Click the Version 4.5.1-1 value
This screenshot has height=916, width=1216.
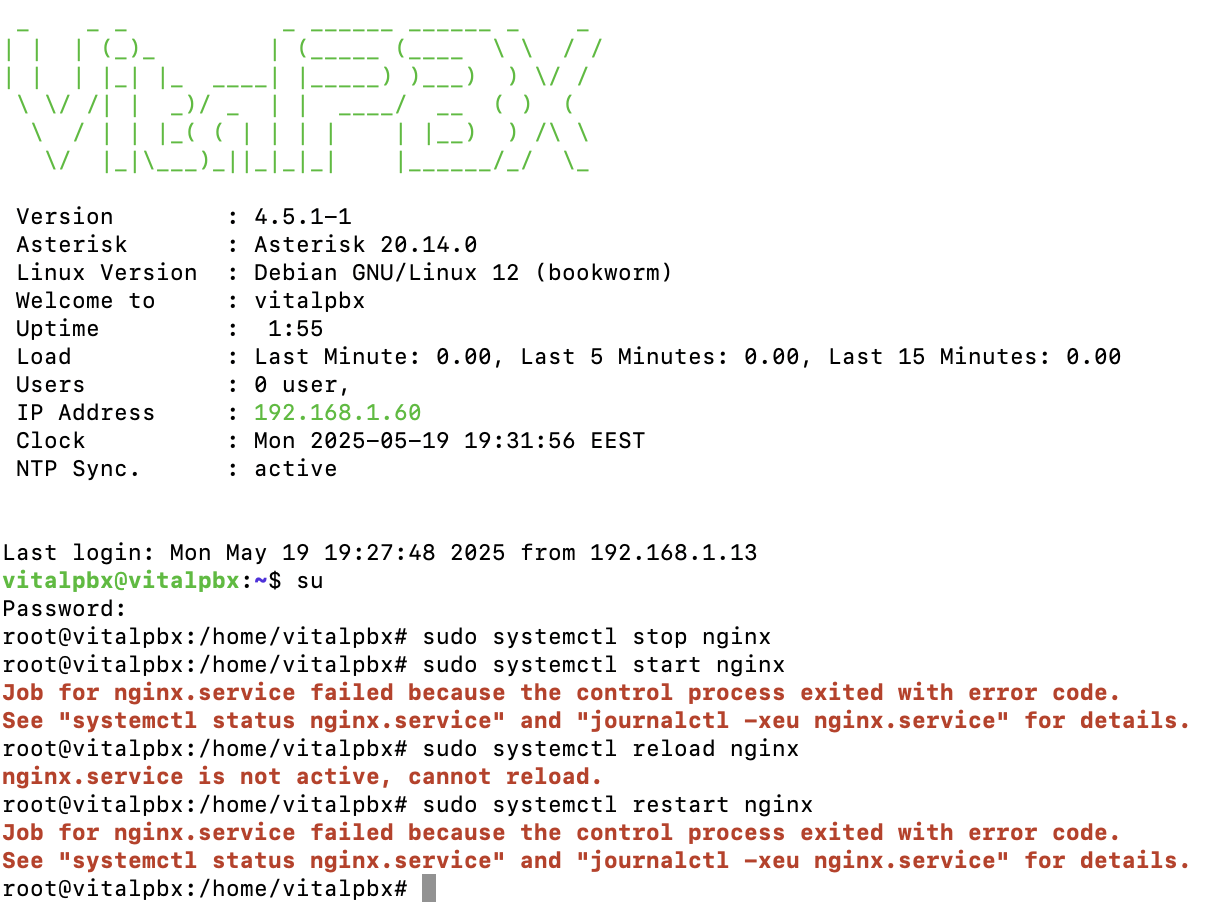click(302, 217)
